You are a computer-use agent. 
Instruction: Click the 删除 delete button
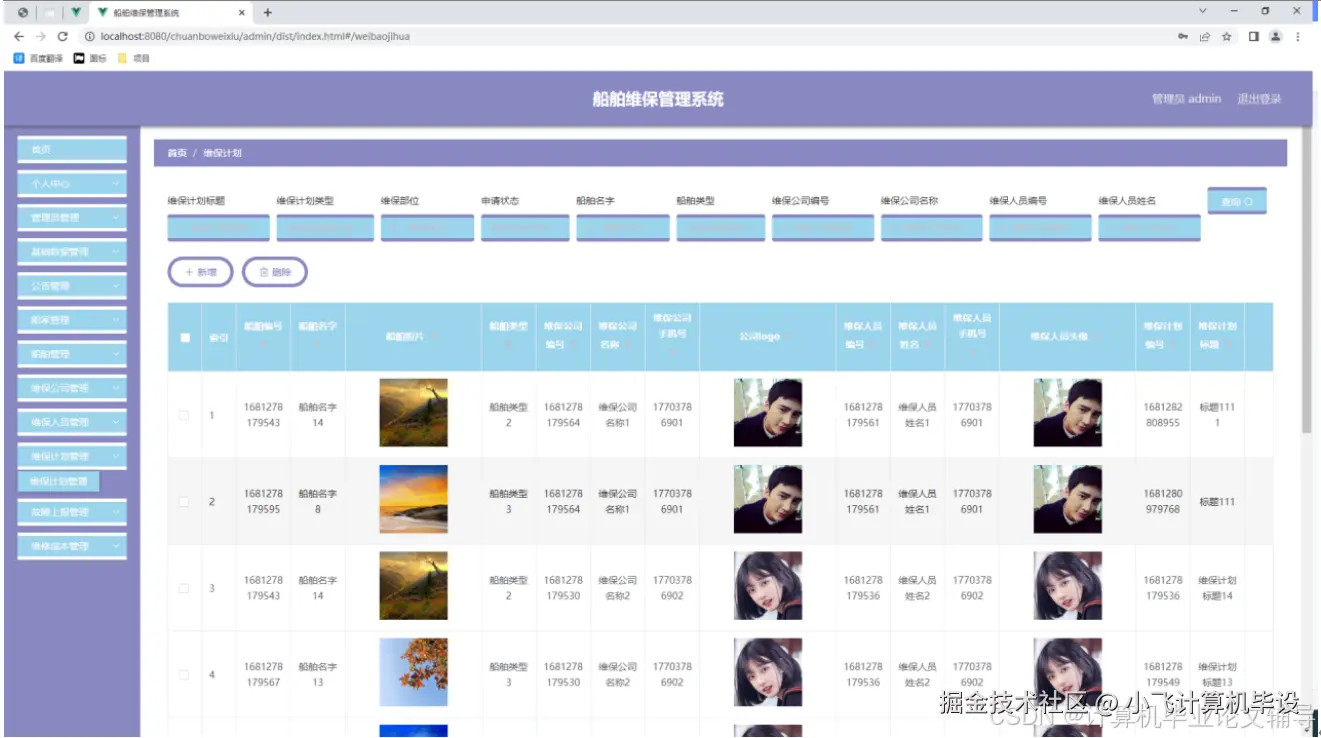pos(275,272)
